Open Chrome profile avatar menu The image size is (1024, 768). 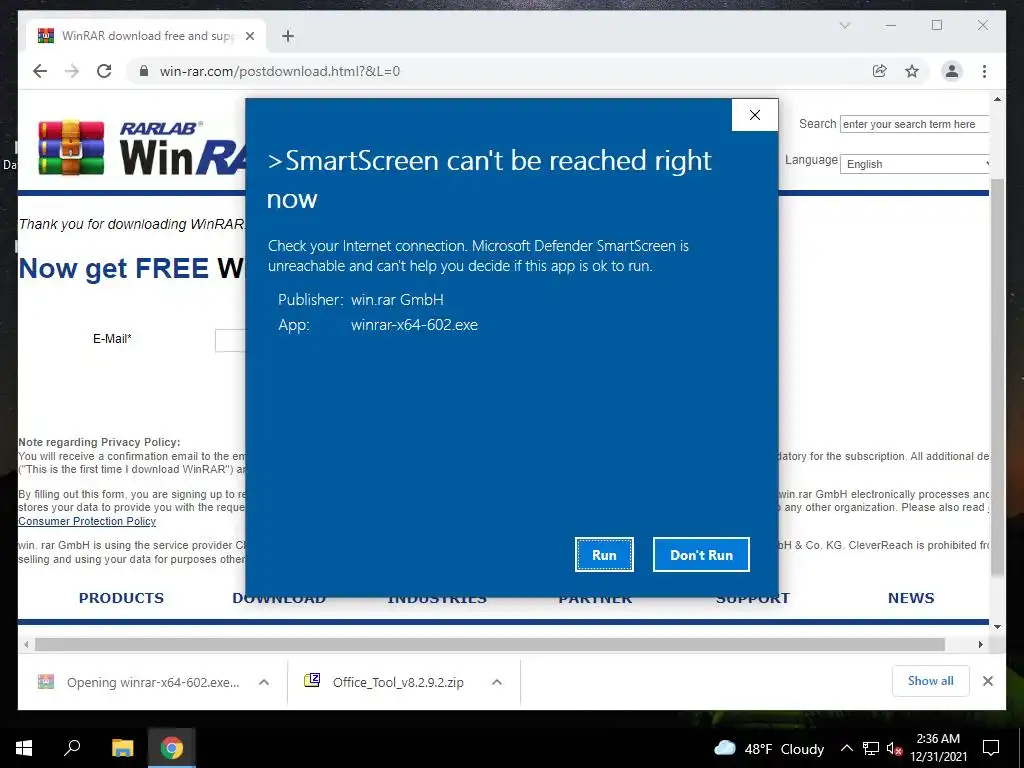click(x=952, y=71)
